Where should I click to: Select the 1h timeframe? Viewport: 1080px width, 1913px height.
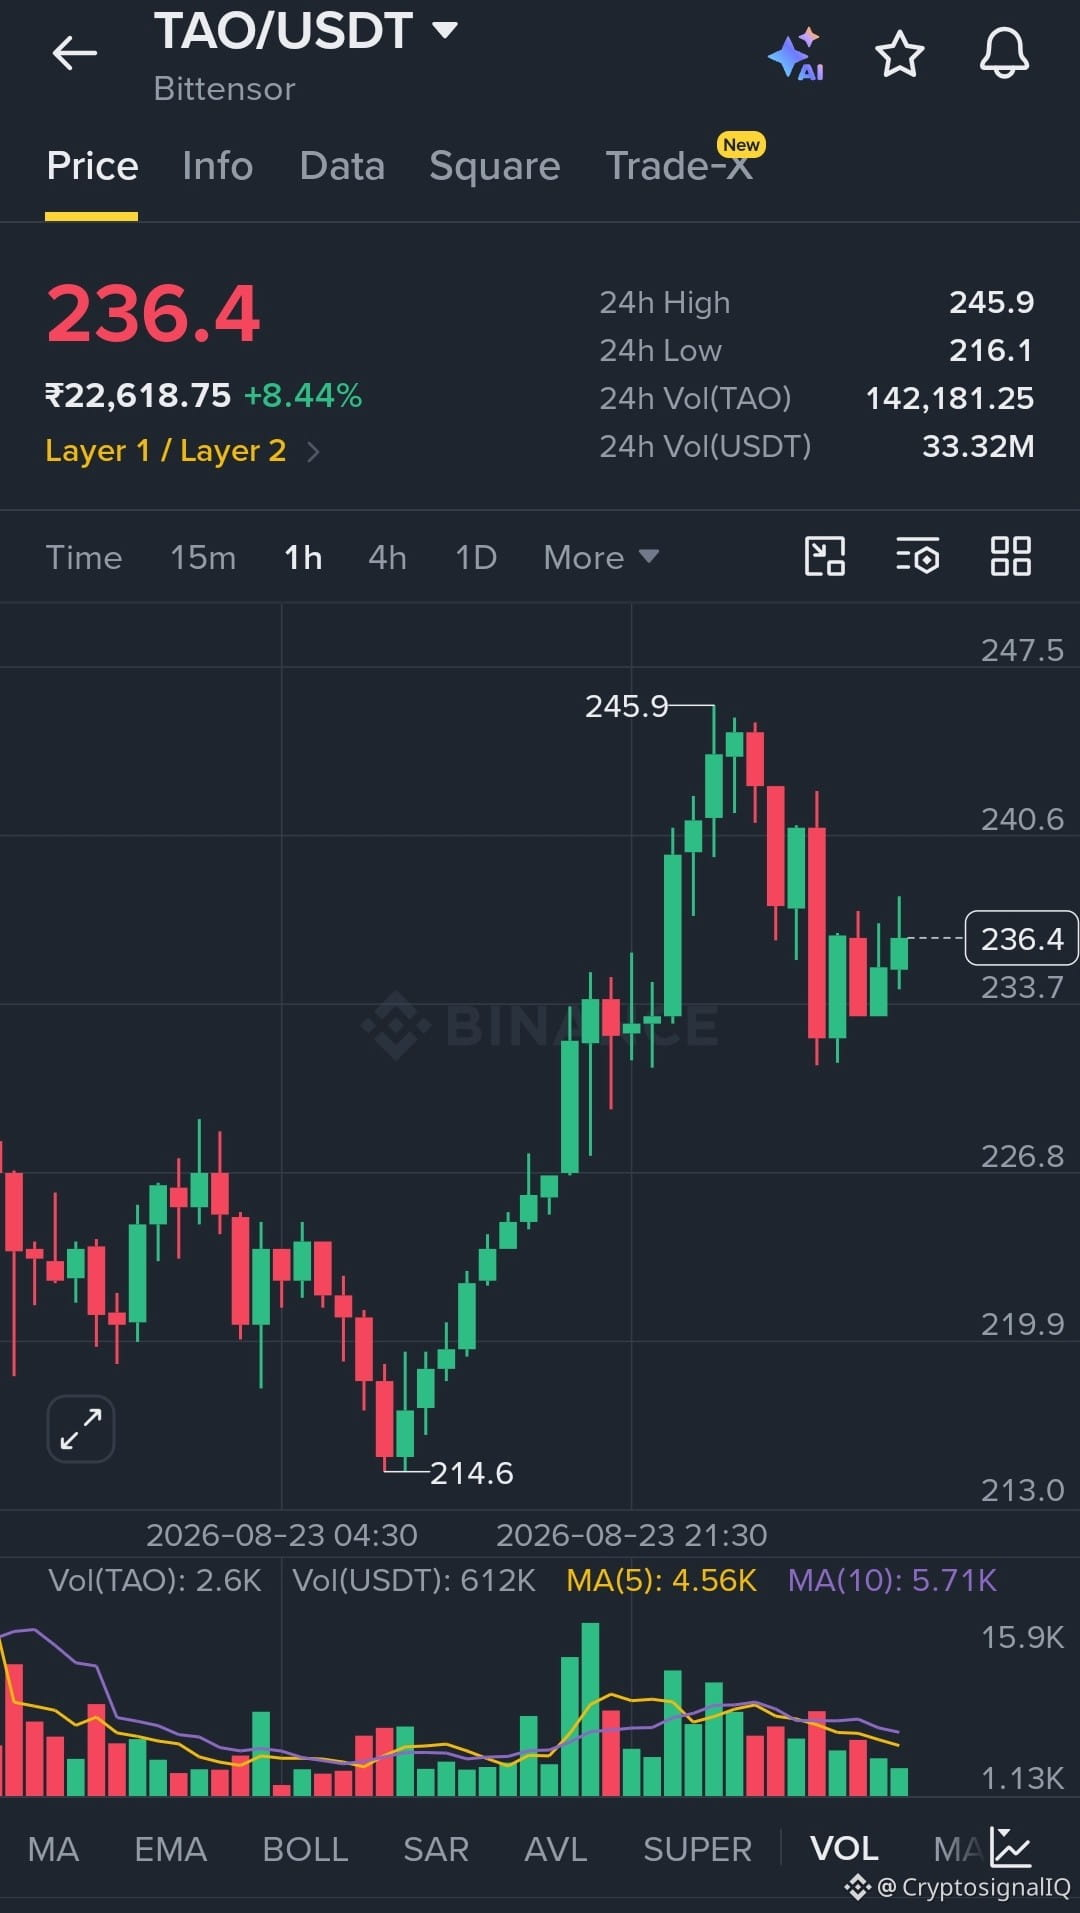click(x=303, y=557)
